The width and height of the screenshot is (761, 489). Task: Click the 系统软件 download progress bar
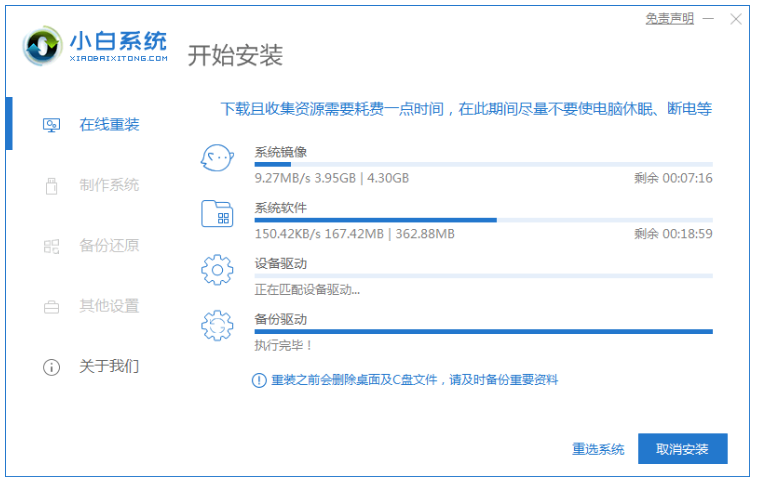coord(483,219)
